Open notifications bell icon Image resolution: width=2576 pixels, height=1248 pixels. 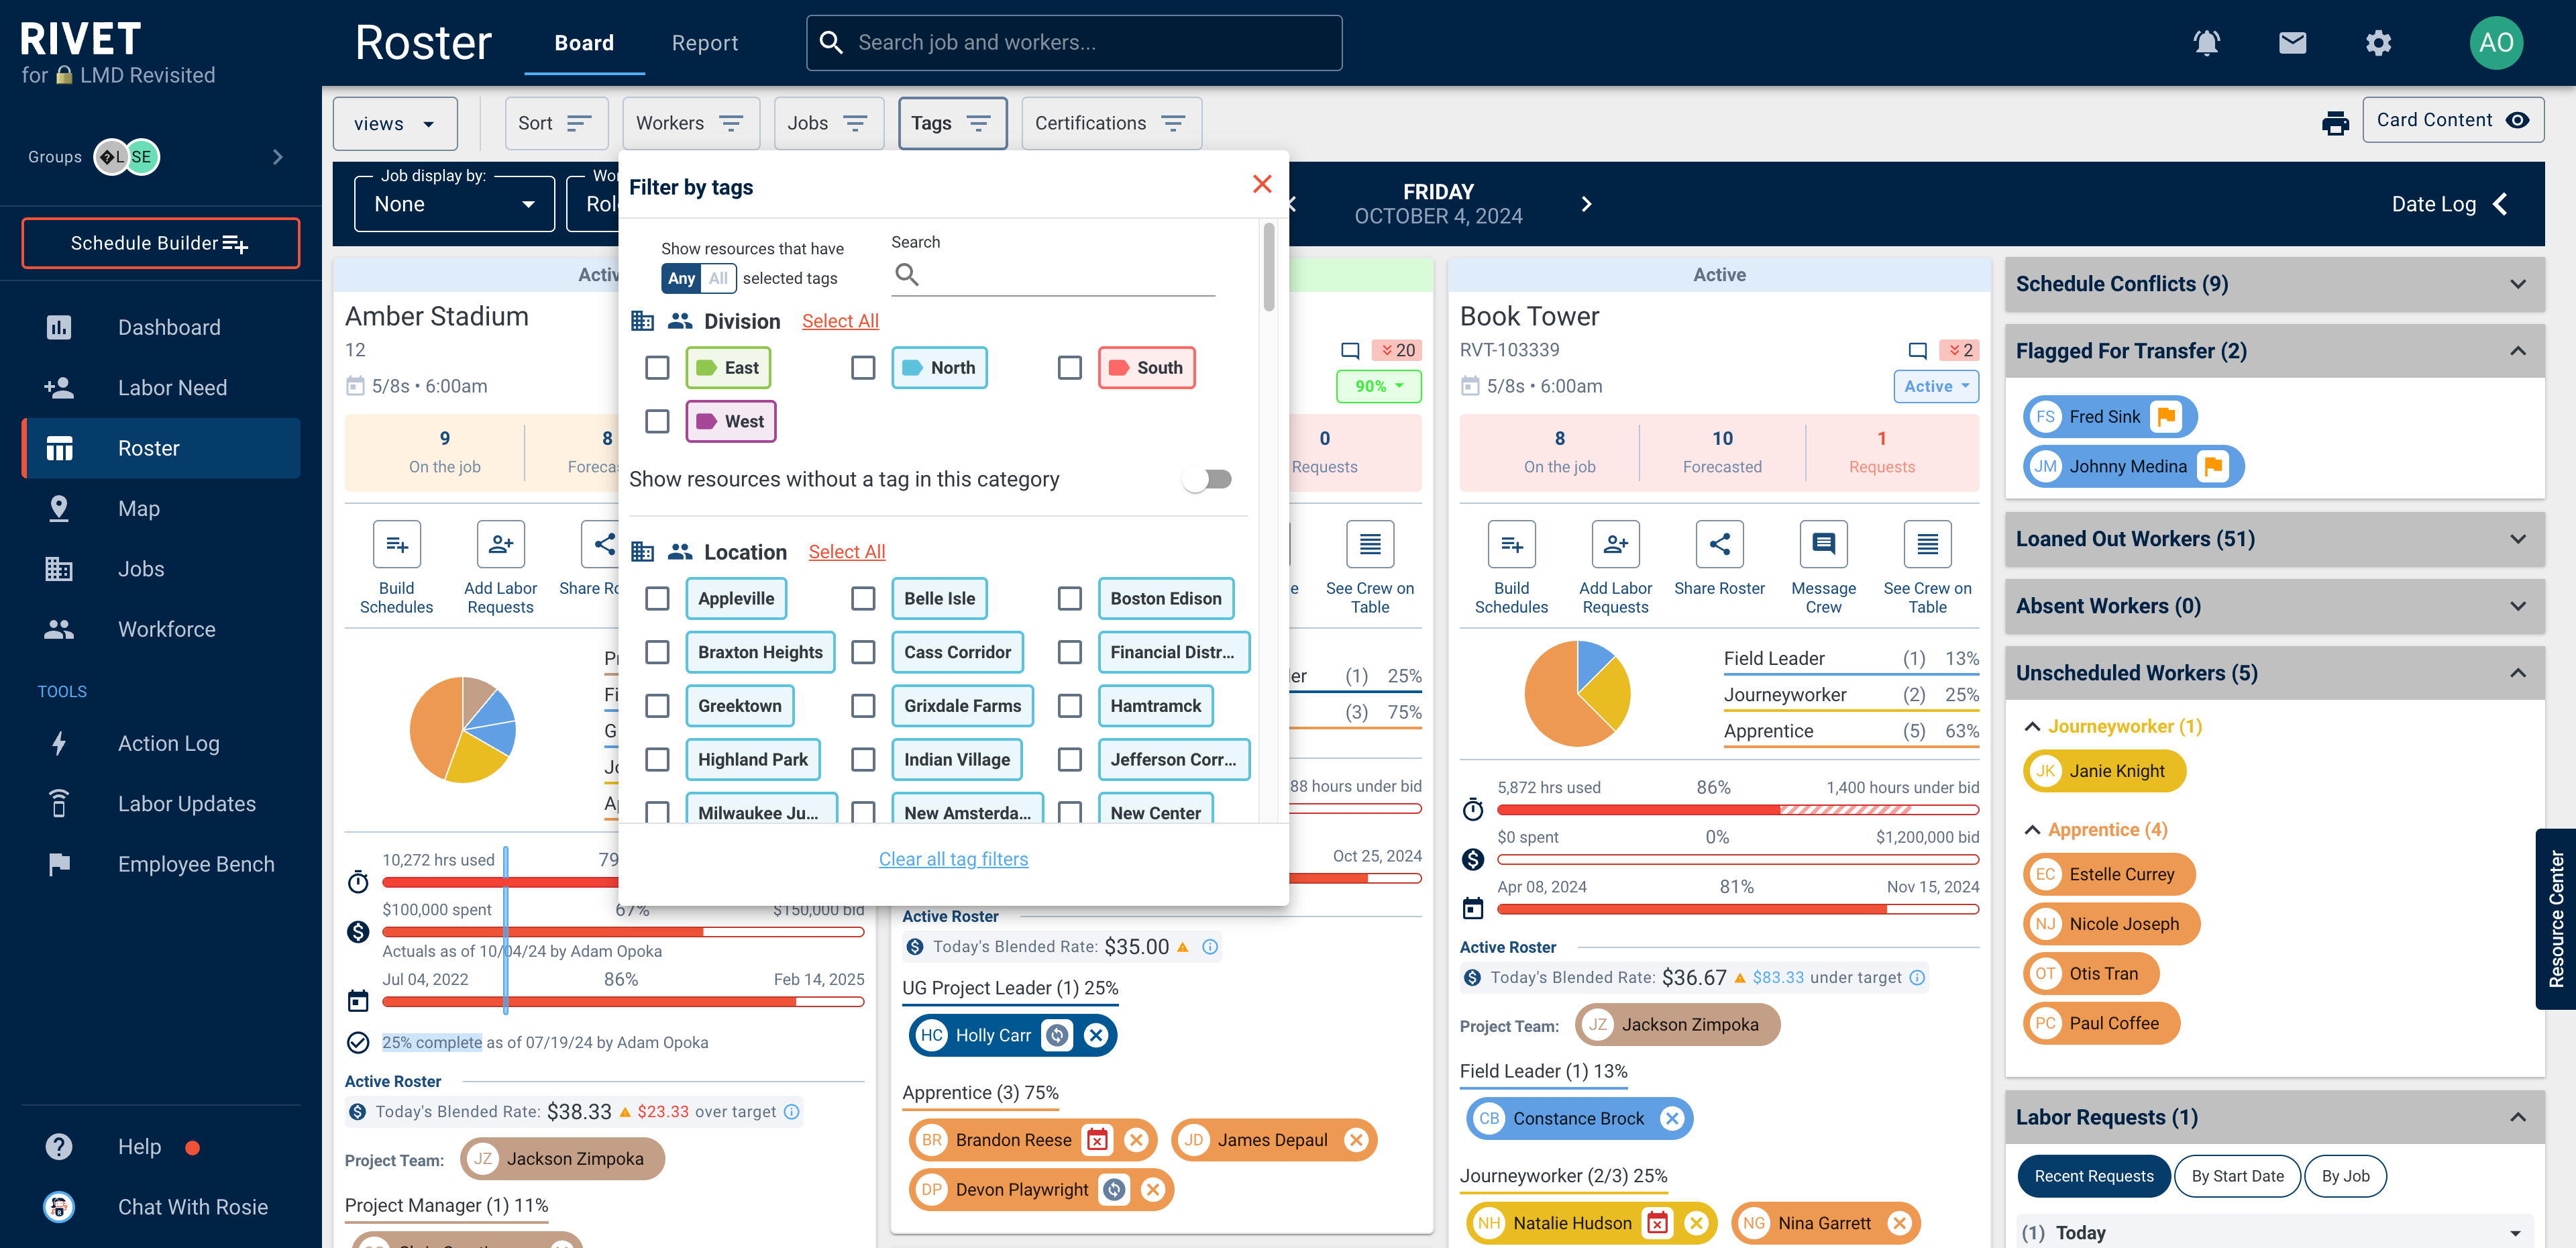[2206, 43]
